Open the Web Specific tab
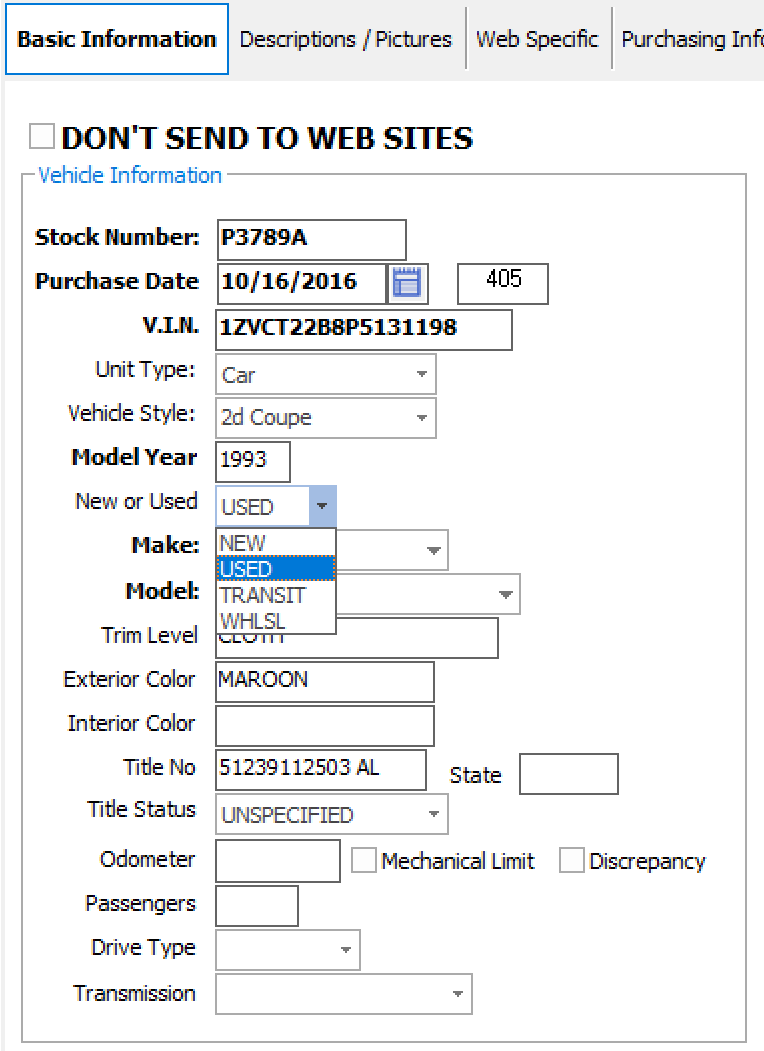 tap(538, 39)
